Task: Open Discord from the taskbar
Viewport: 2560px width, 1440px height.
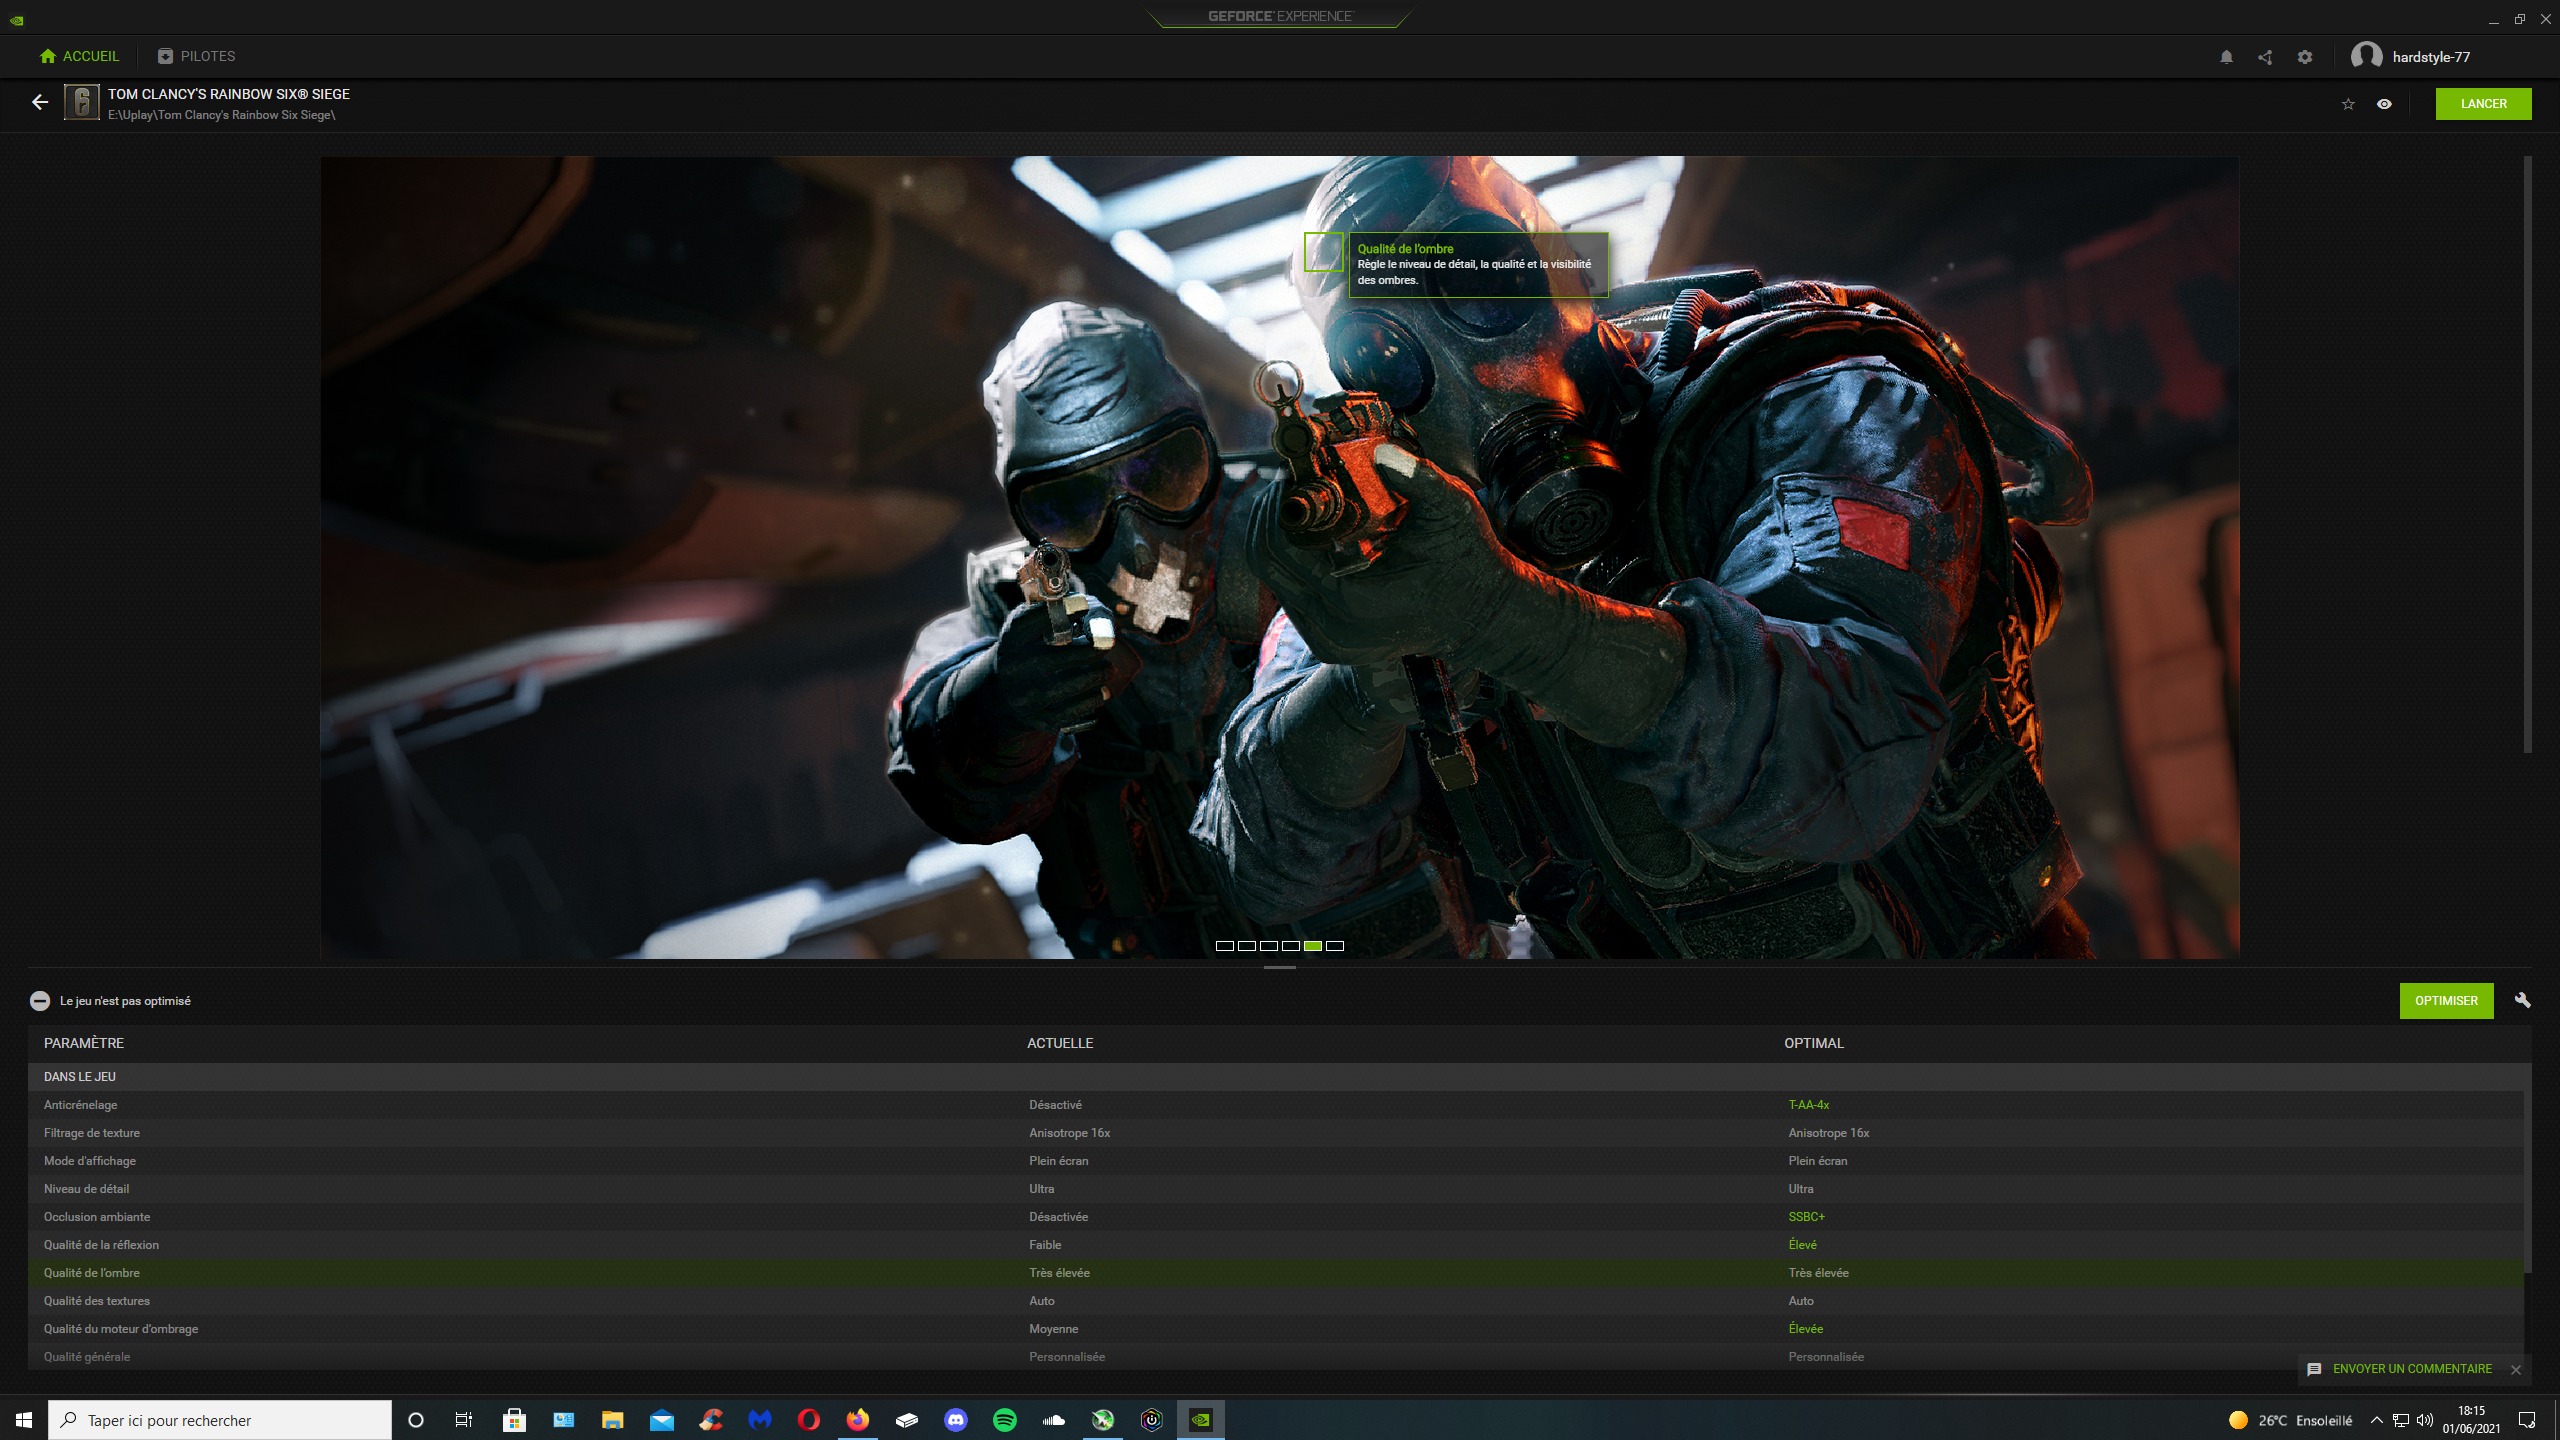Action: pyautogui.click(x=956, y=1420)
